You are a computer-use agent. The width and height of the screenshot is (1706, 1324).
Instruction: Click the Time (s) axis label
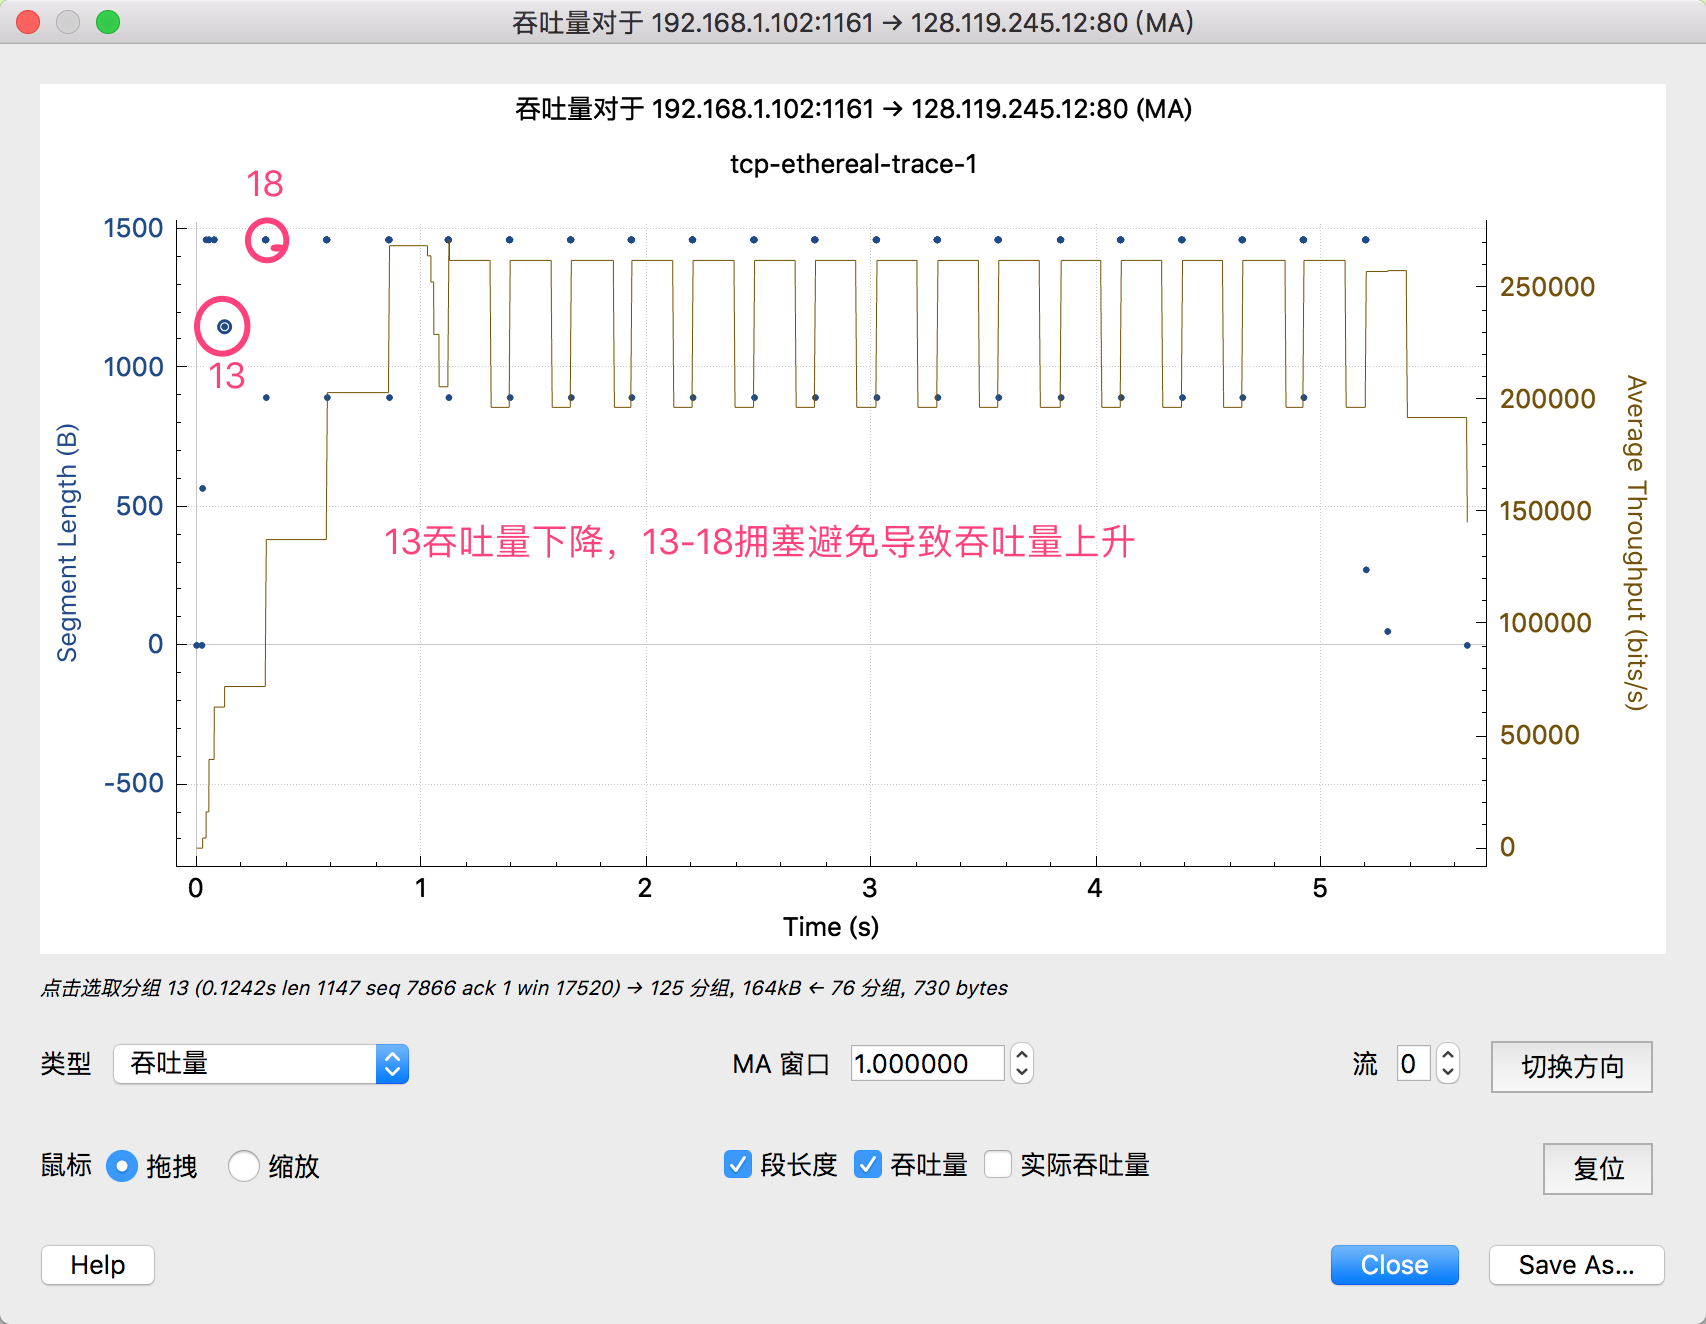click(831, 927)
